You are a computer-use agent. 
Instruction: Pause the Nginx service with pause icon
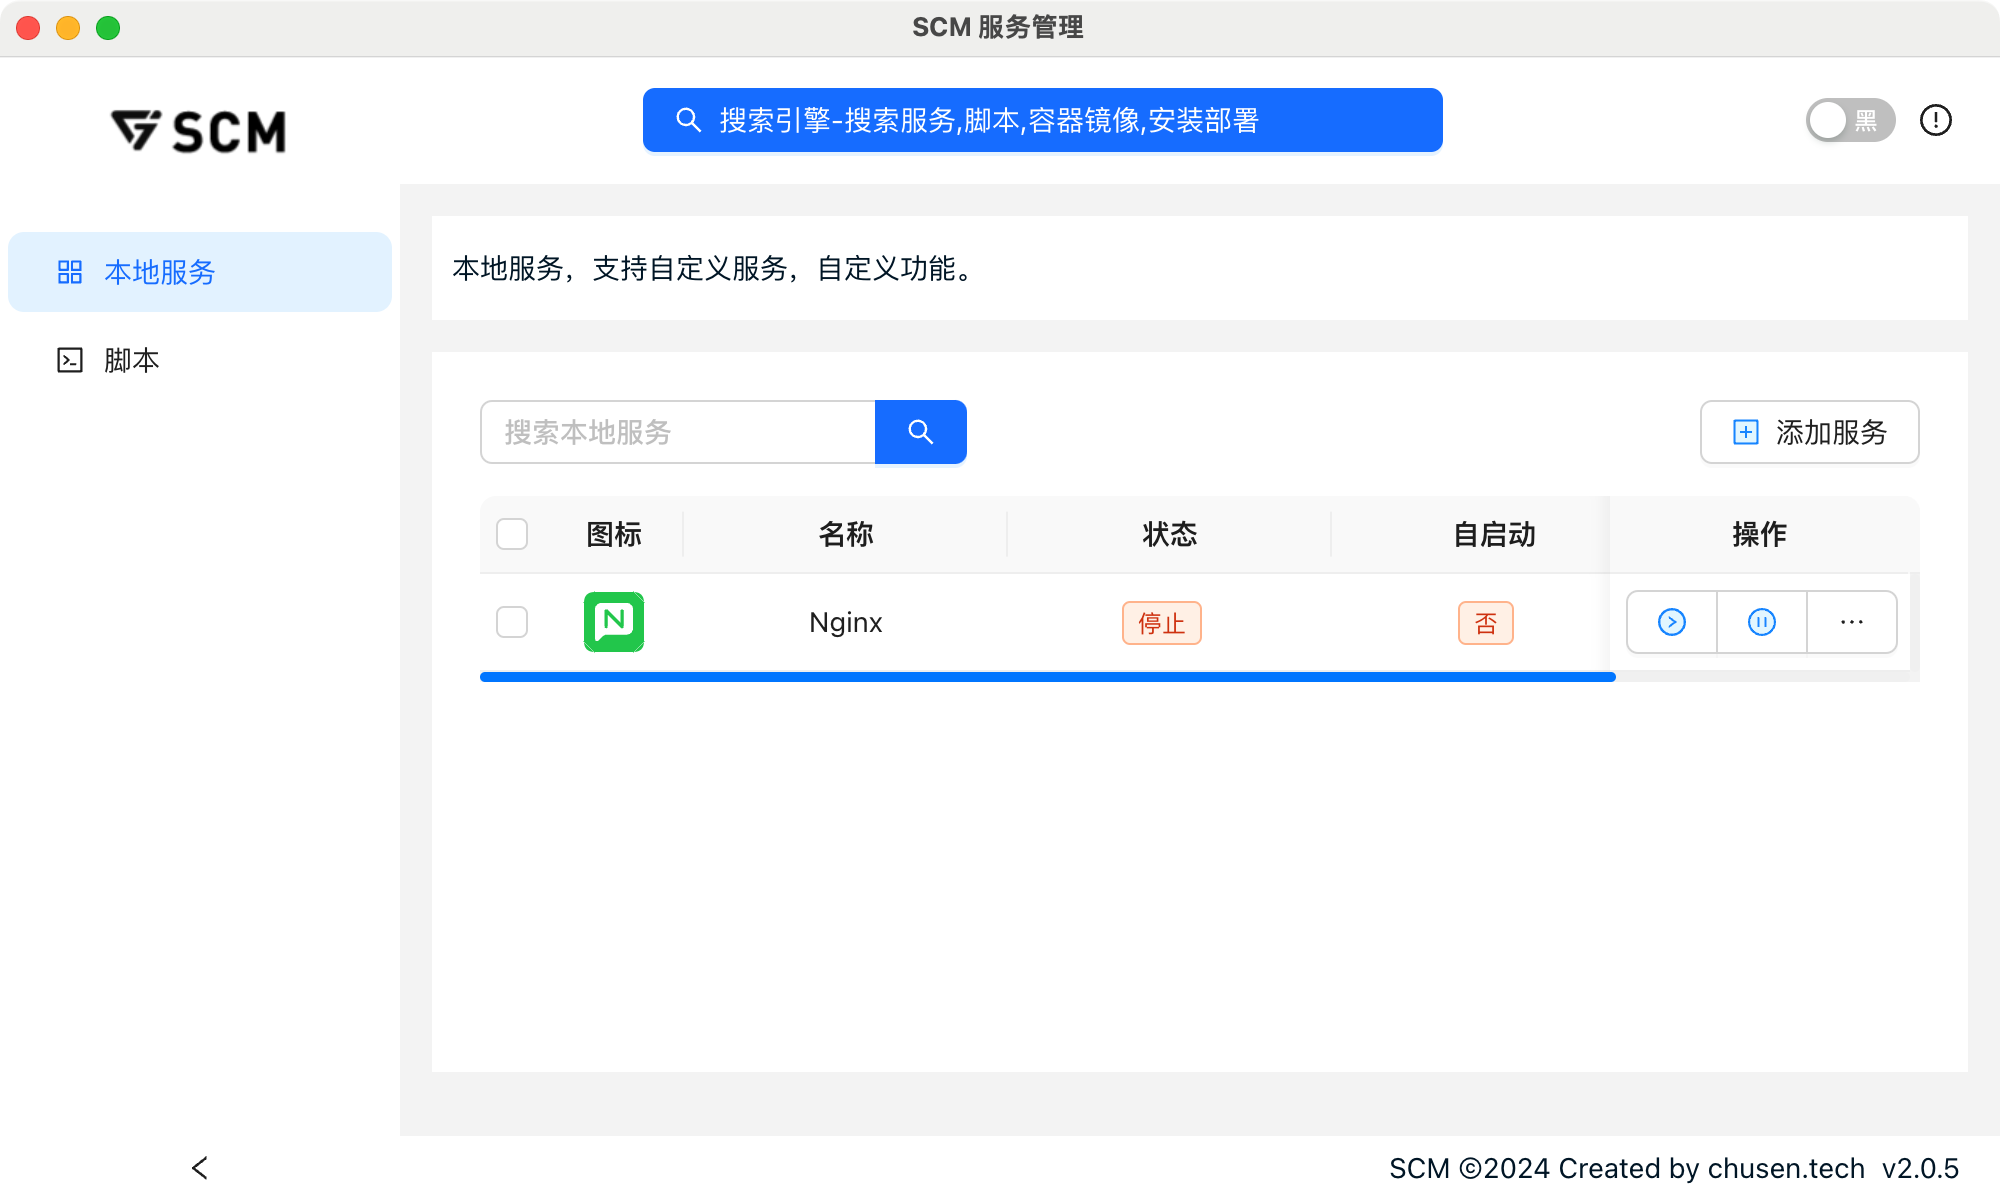click(1761, 622)
